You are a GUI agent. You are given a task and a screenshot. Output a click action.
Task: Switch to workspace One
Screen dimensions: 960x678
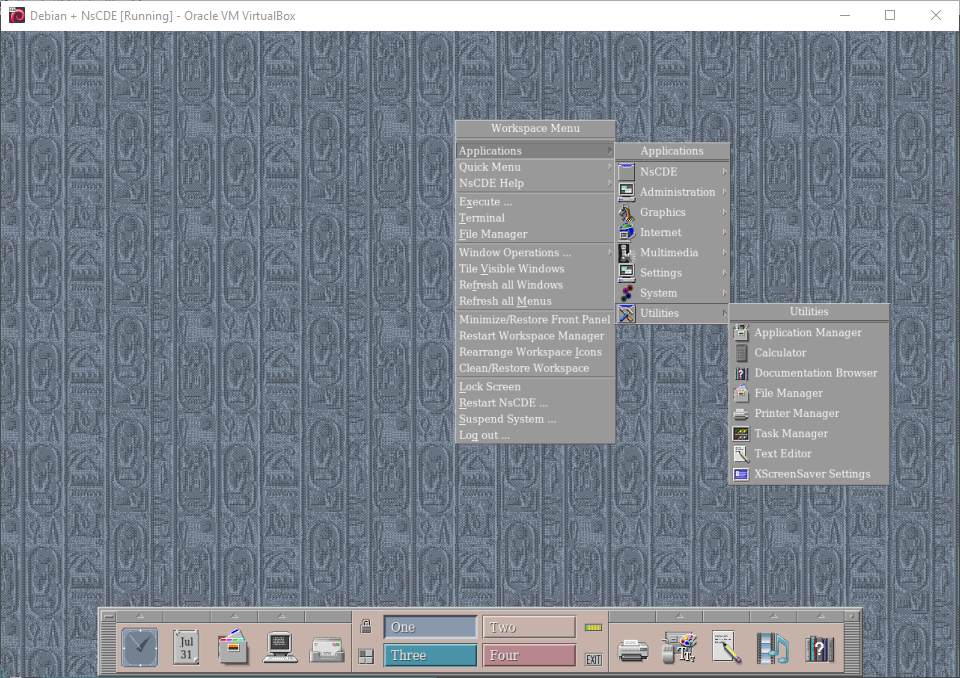click(x=430, y=627)
